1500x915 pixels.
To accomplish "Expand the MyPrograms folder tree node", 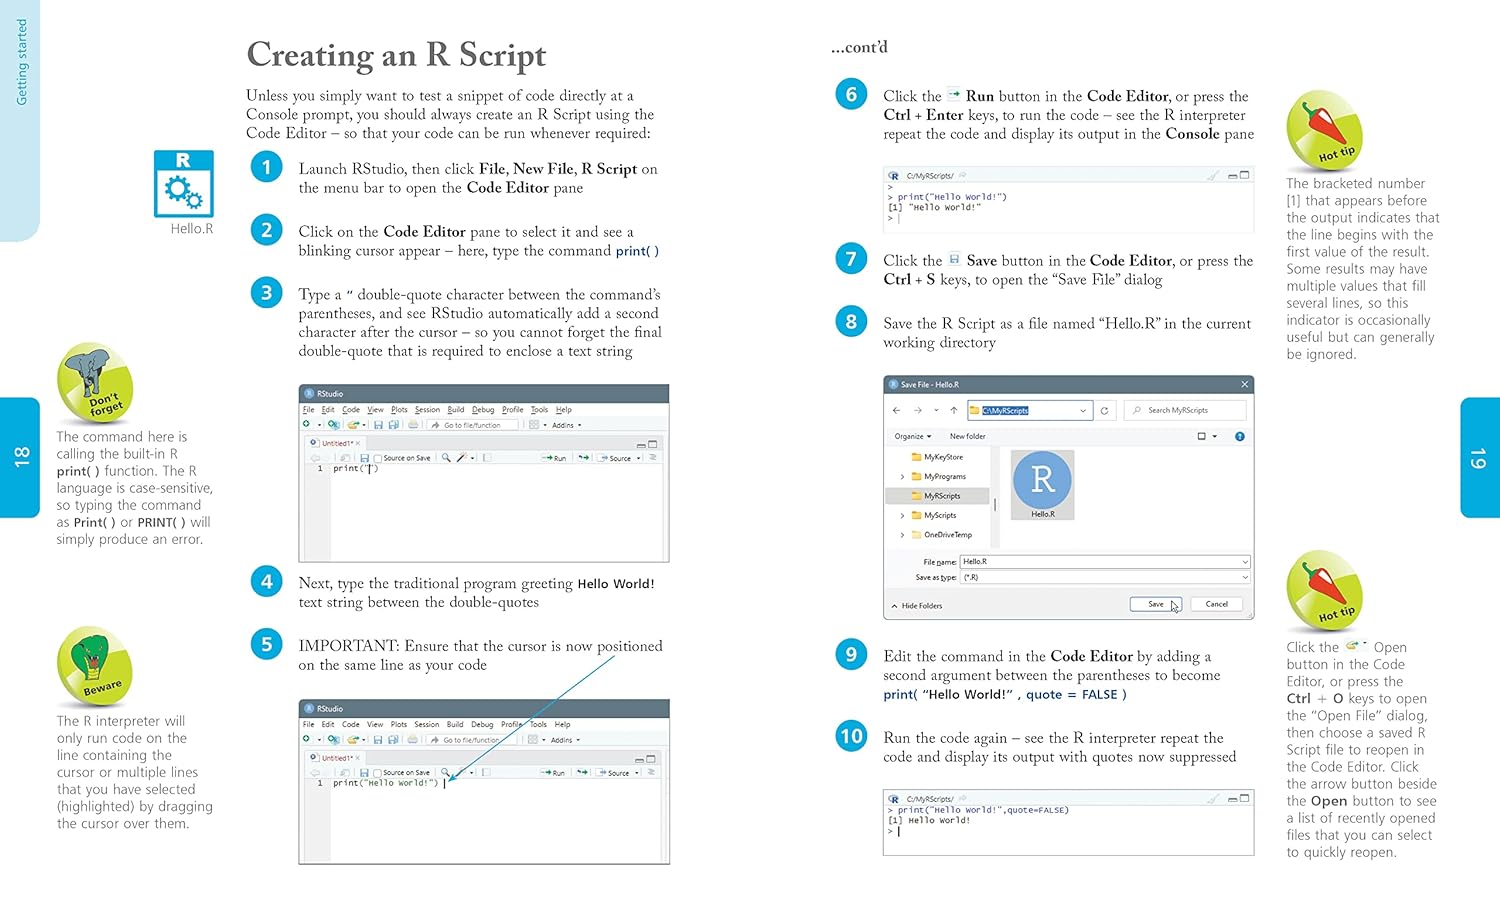I will [x=902, y=477].
